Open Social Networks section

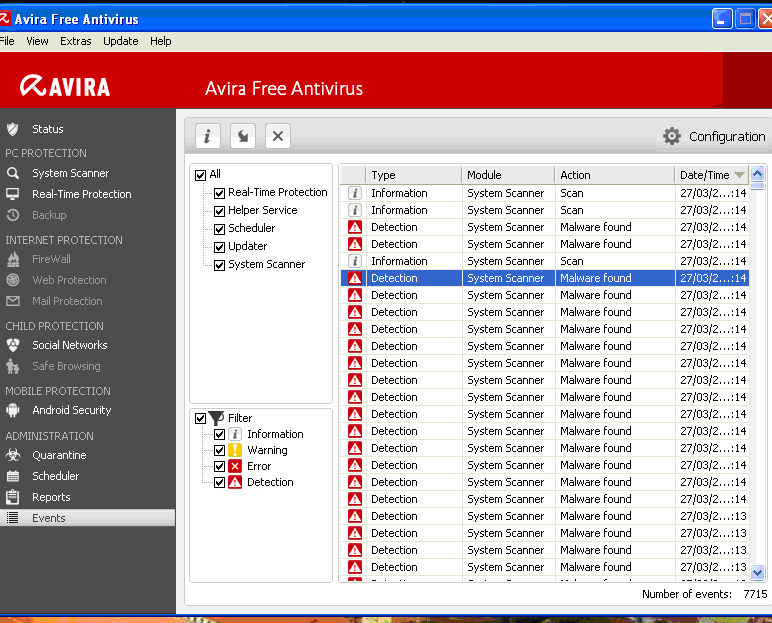coord(70,345)
